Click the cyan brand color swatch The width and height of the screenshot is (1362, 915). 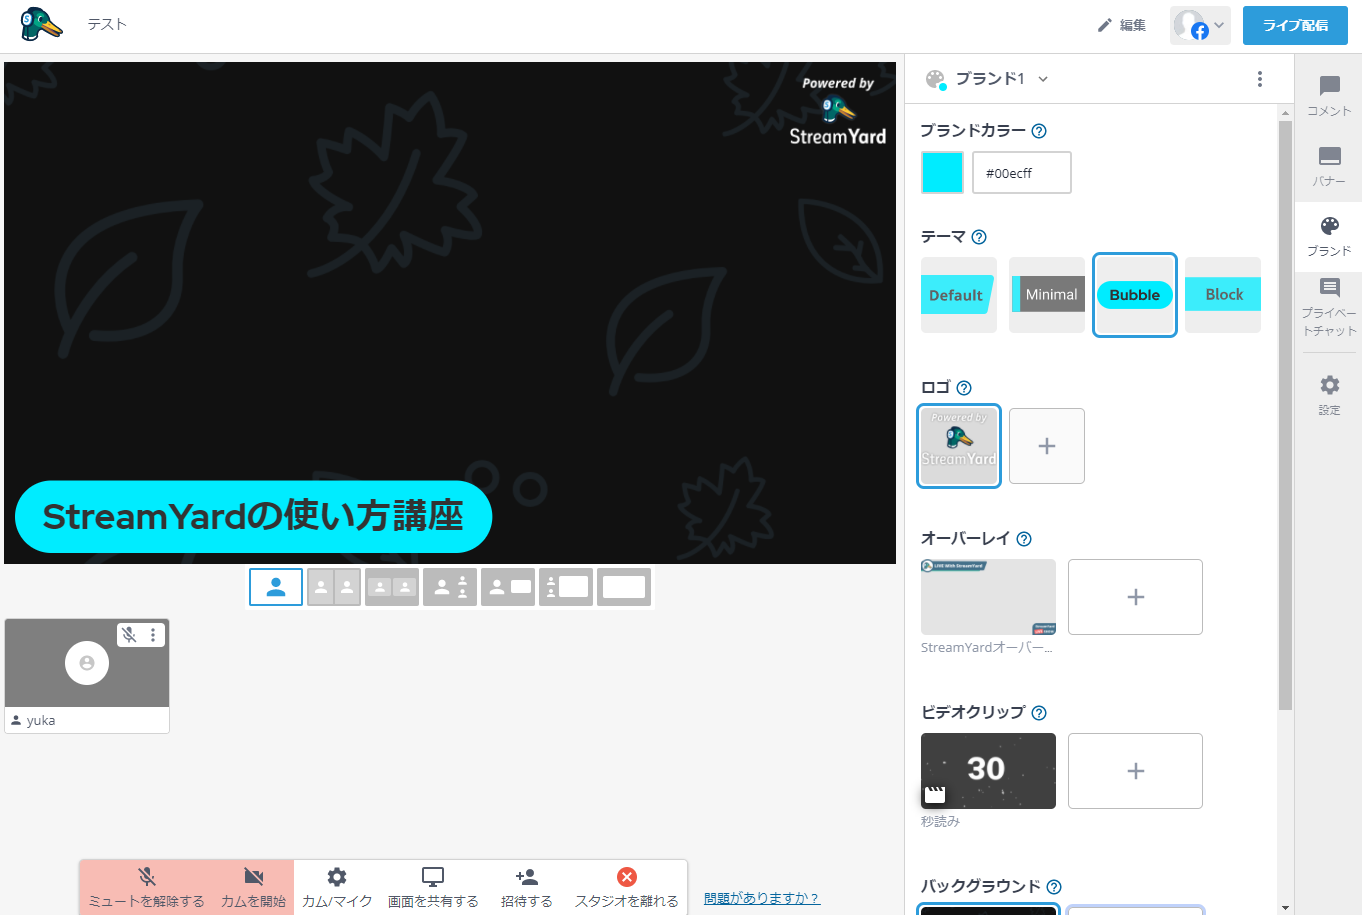click(x=942, y=172)
